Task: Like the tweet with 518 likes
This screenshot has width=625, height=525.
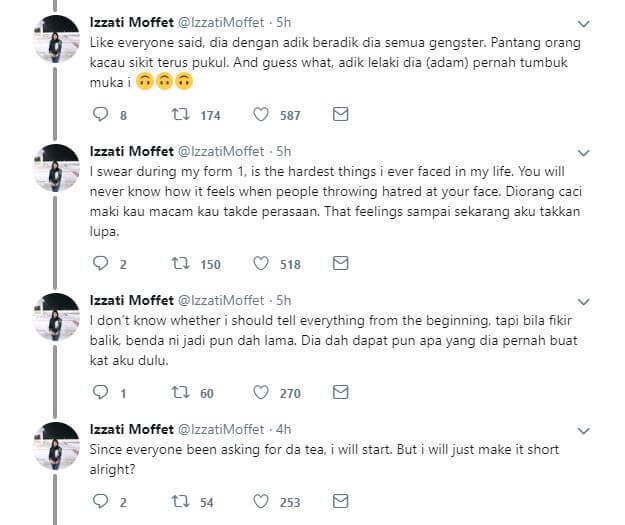Action: point(262,263)
